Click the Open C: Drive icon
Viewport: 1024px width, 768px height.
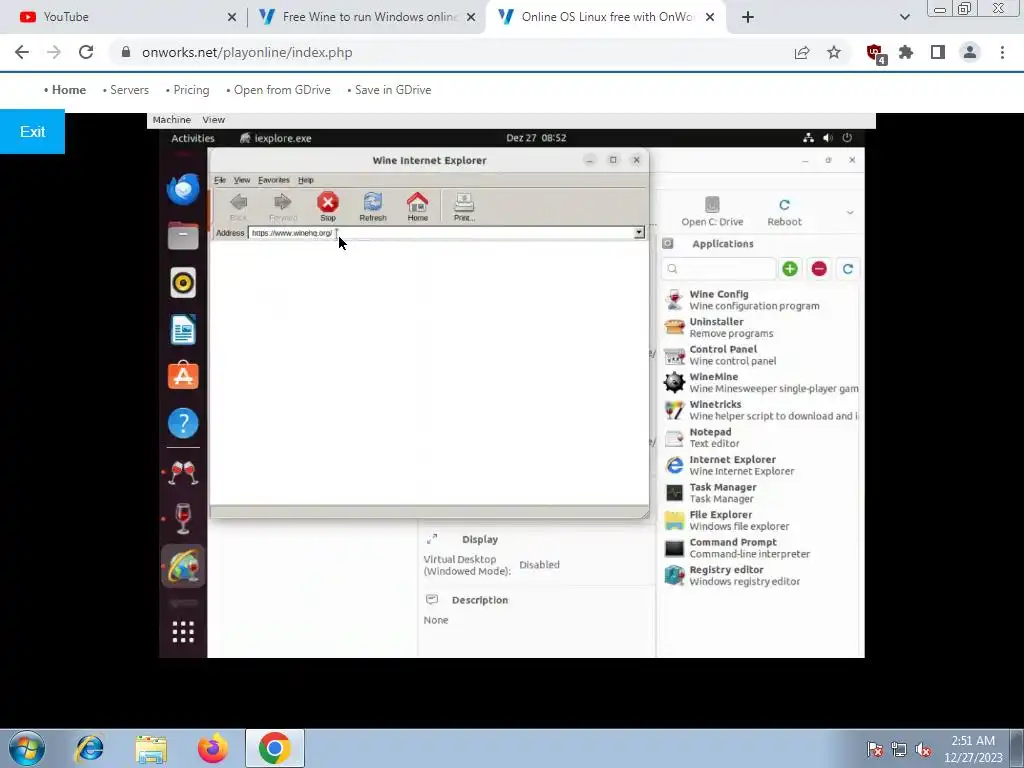(x=712, y=212)
